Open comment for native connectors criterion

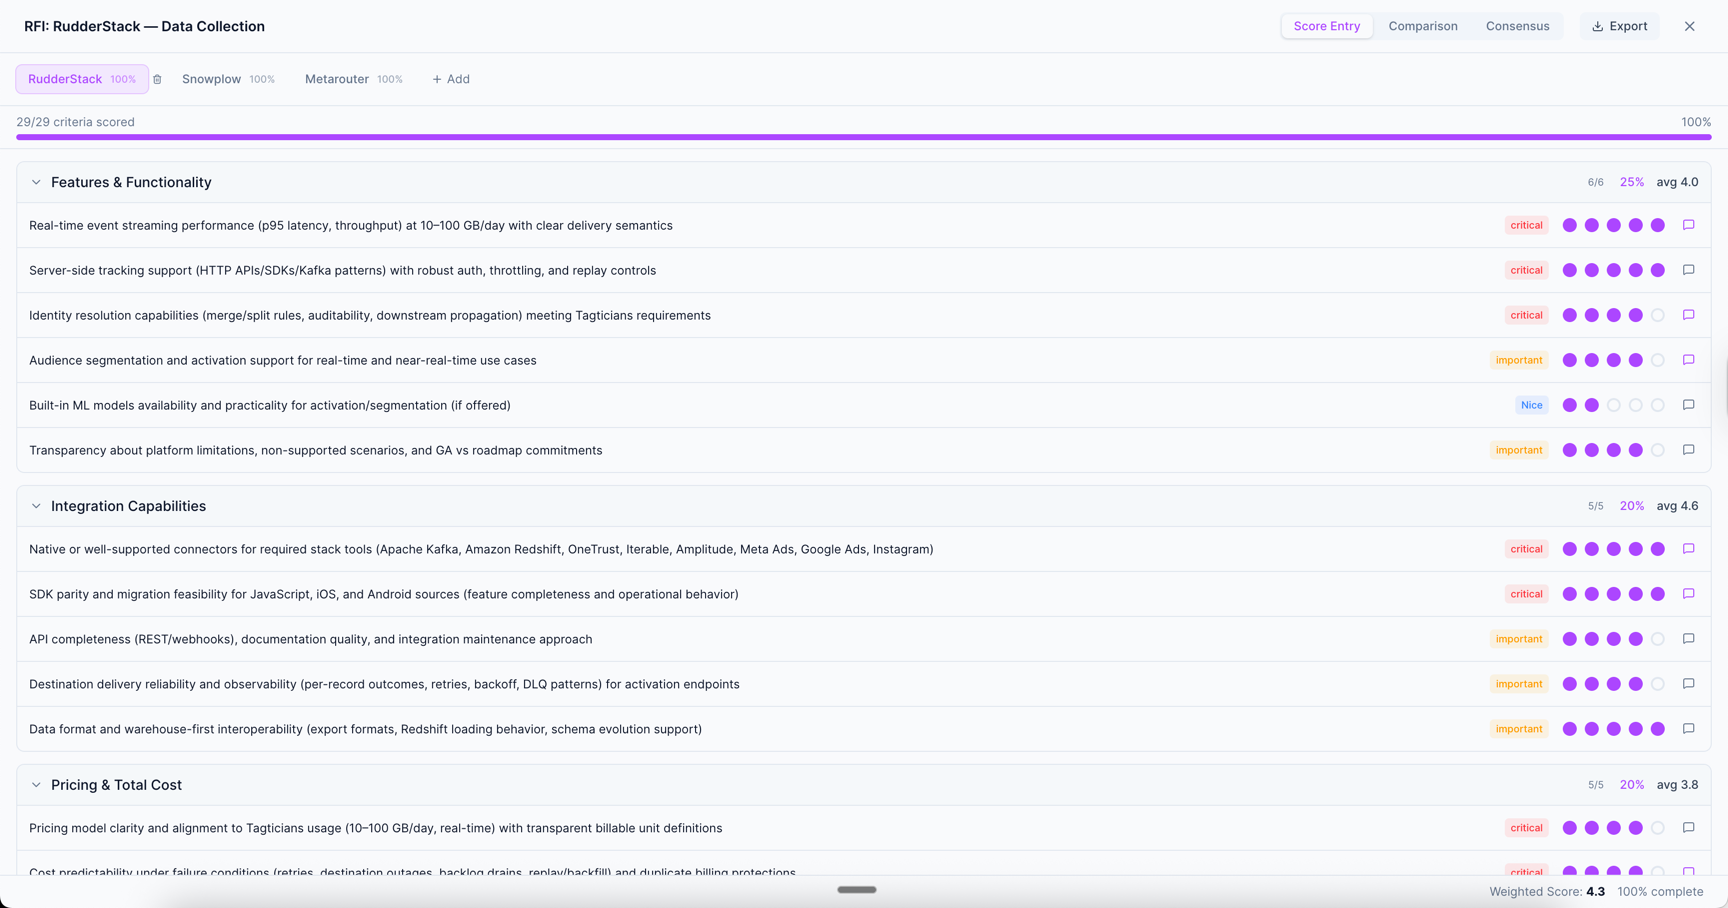[1688, 549]
